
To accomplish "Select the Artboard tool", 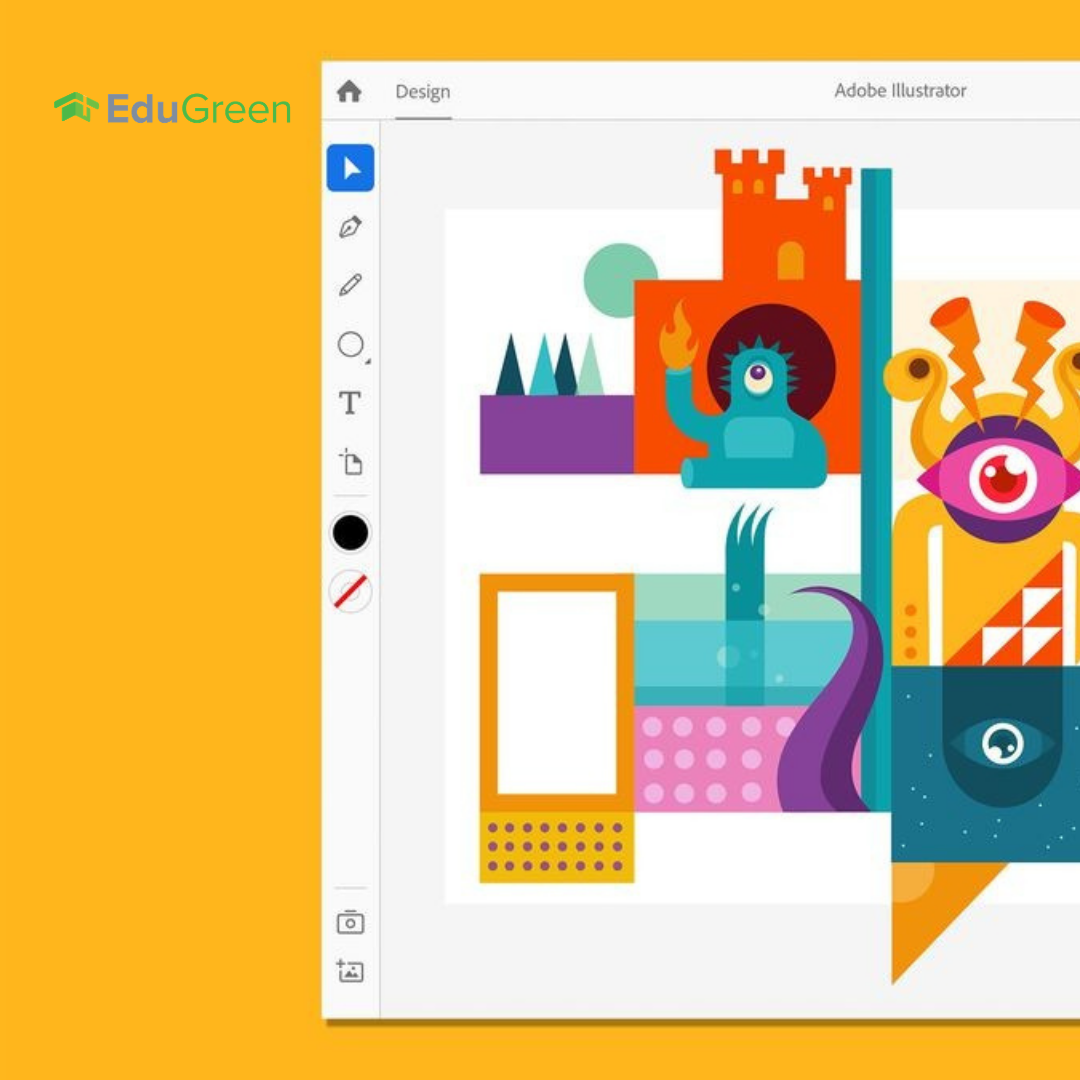I will (351, 461).
